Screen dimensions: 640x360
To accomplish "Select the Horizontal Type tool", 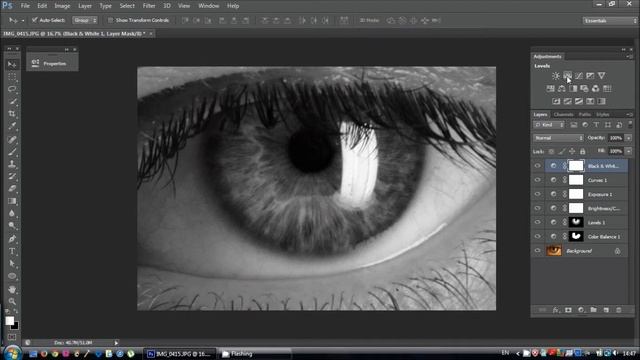I will pyautogui.click(x=12, y=251).
